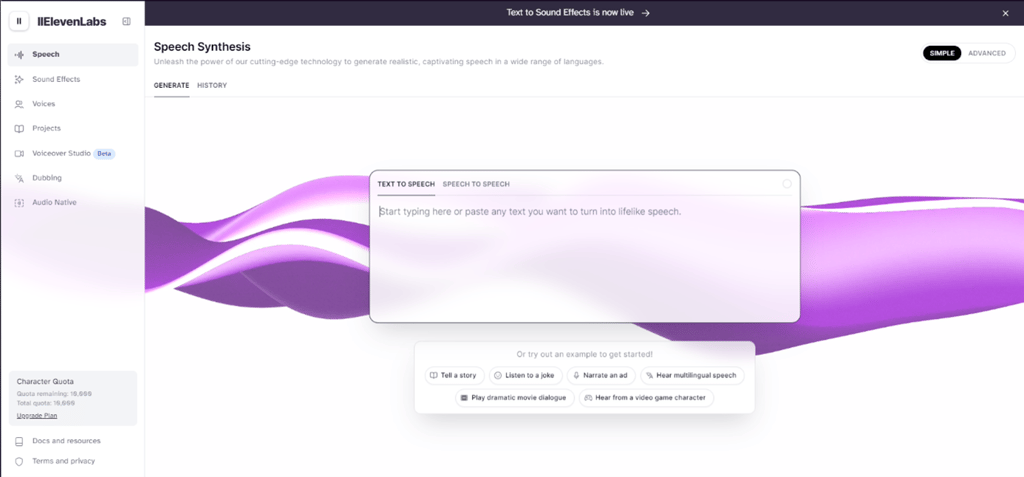Screen dimensions: 1024x477
Task: Click the Dubbing translate icon
Action: click(19, 178)
